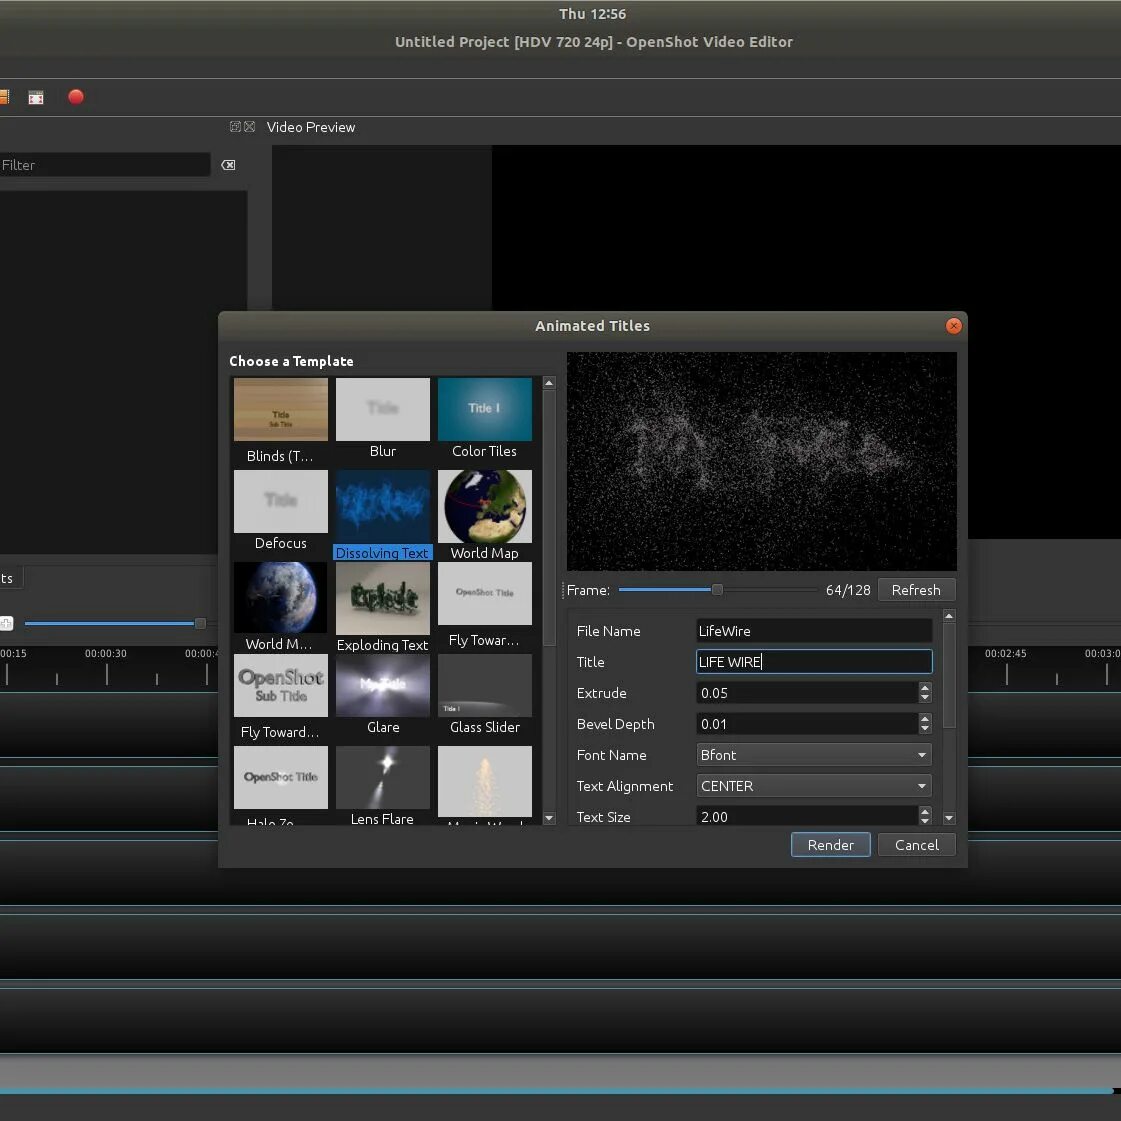Pick the Glare animated title template
This screenshot has height=1121, width=1121.
coord(382,686)
